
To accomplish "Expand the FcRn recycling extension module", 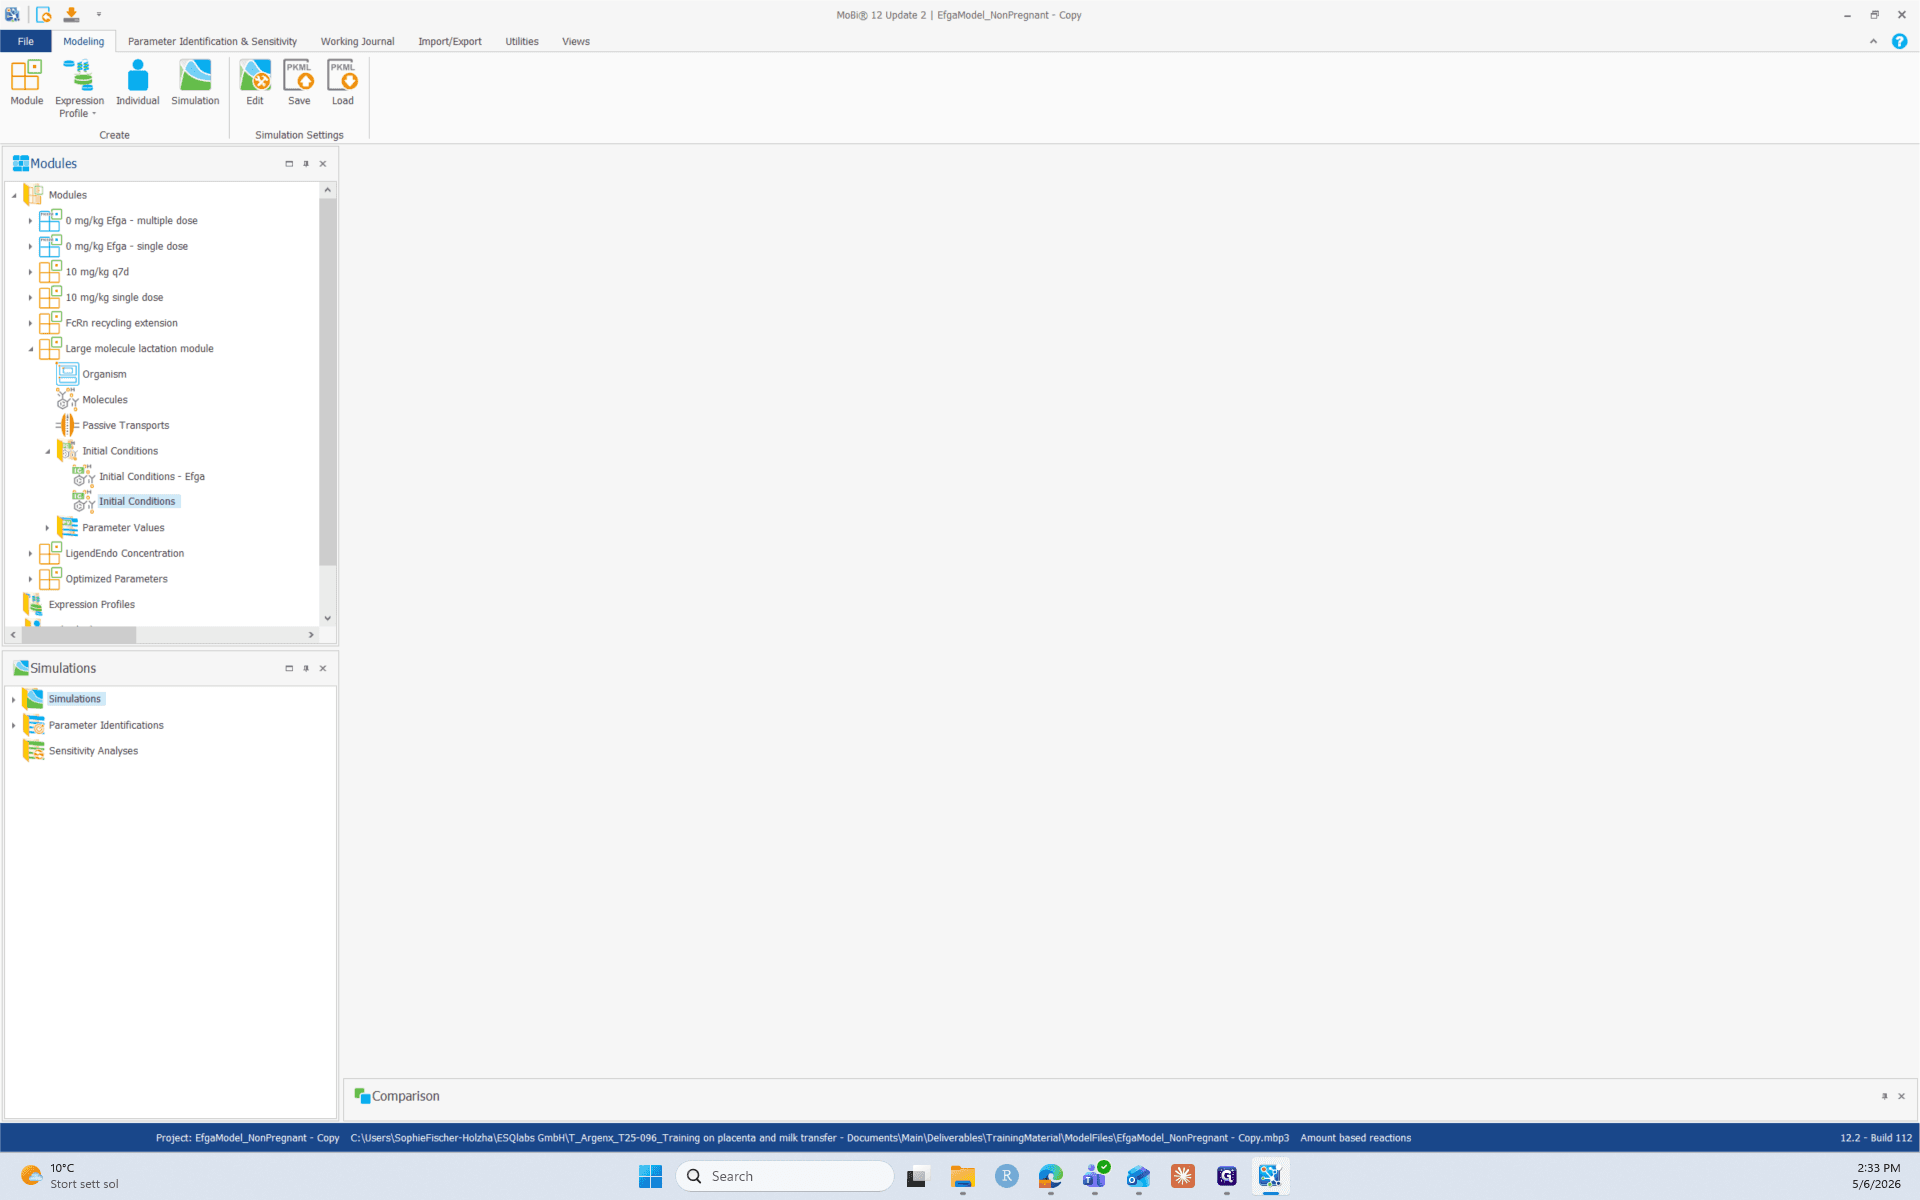I will click(30, 323).
